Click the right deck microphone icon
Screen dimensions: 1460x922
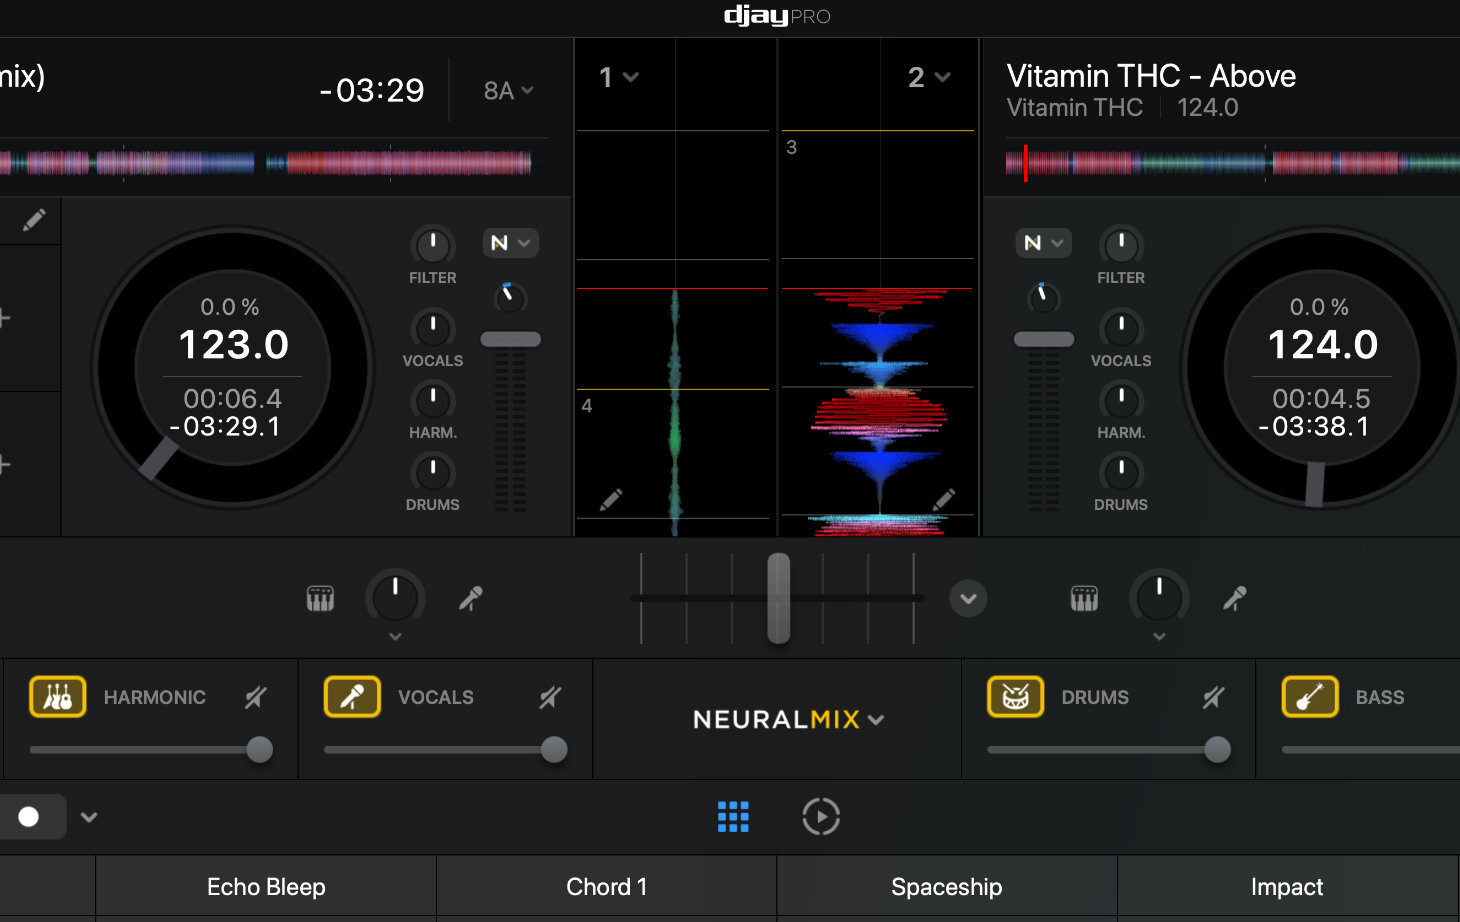1235,599
